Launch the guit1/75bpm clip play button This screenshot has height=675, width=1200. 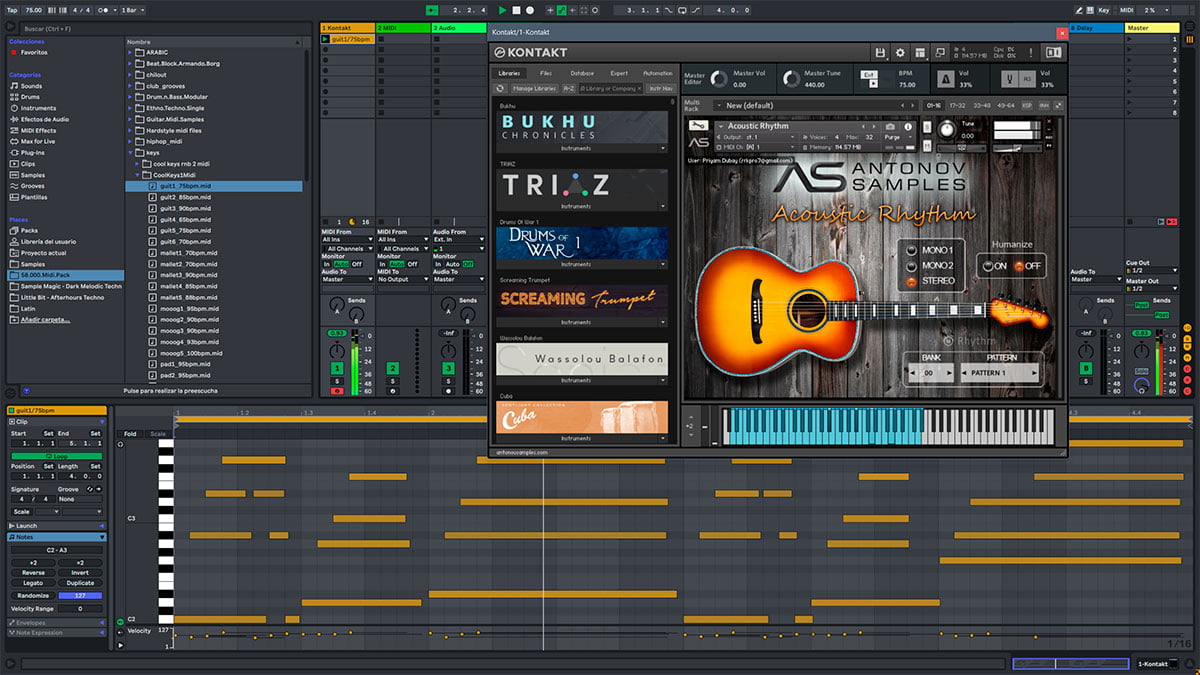pyautogui.click(x=325, y=39)
